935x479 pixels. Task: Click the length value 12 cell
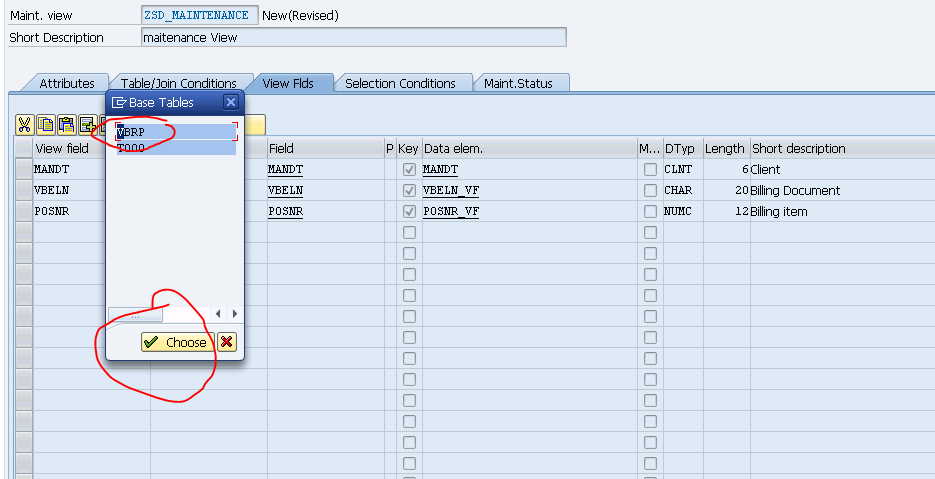(726, 211)
